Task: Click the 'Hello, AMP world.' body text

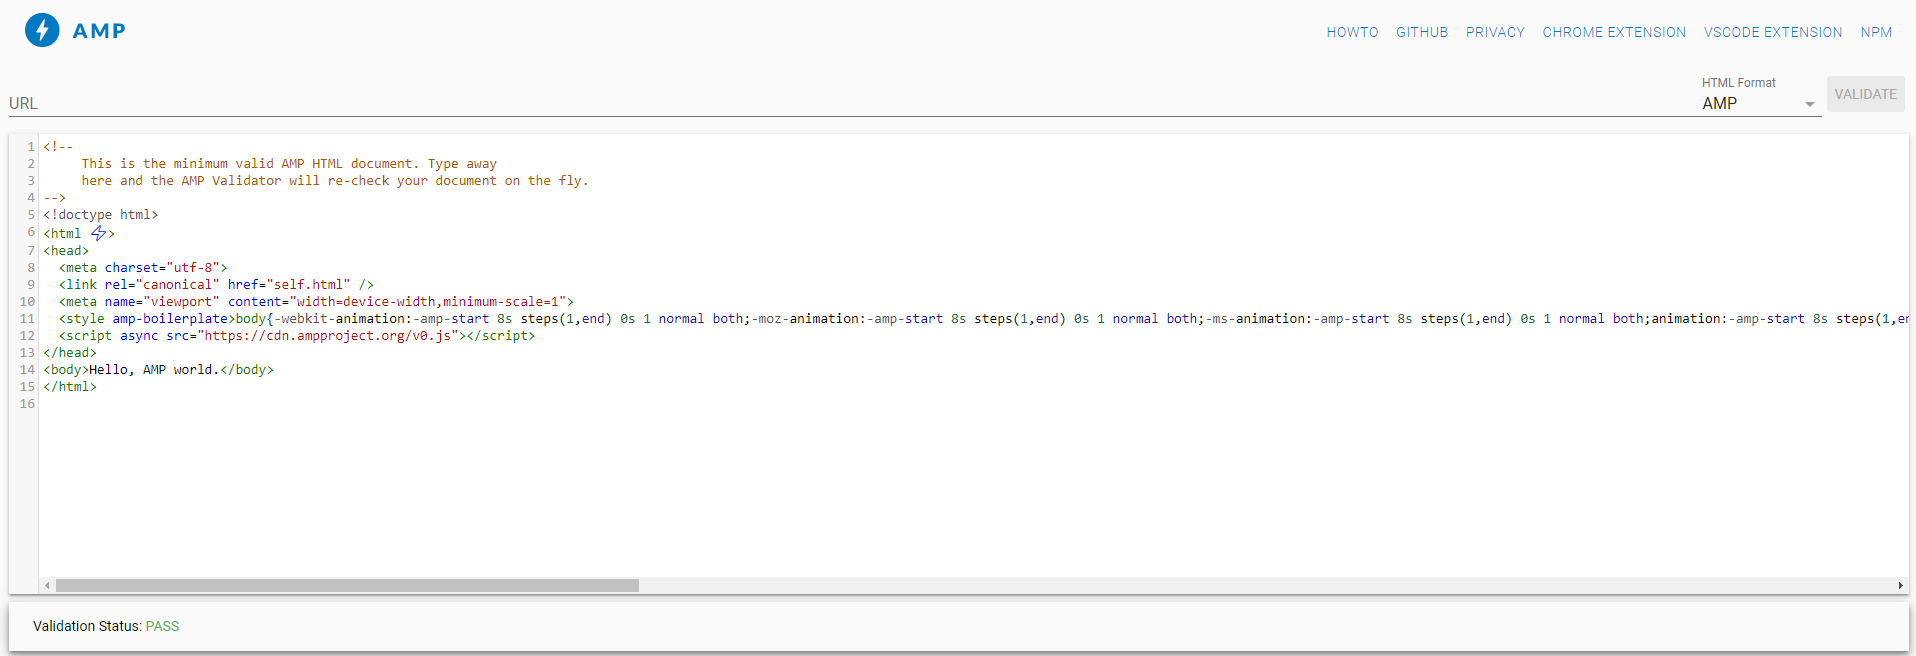Action: click(x=154, y=370)
